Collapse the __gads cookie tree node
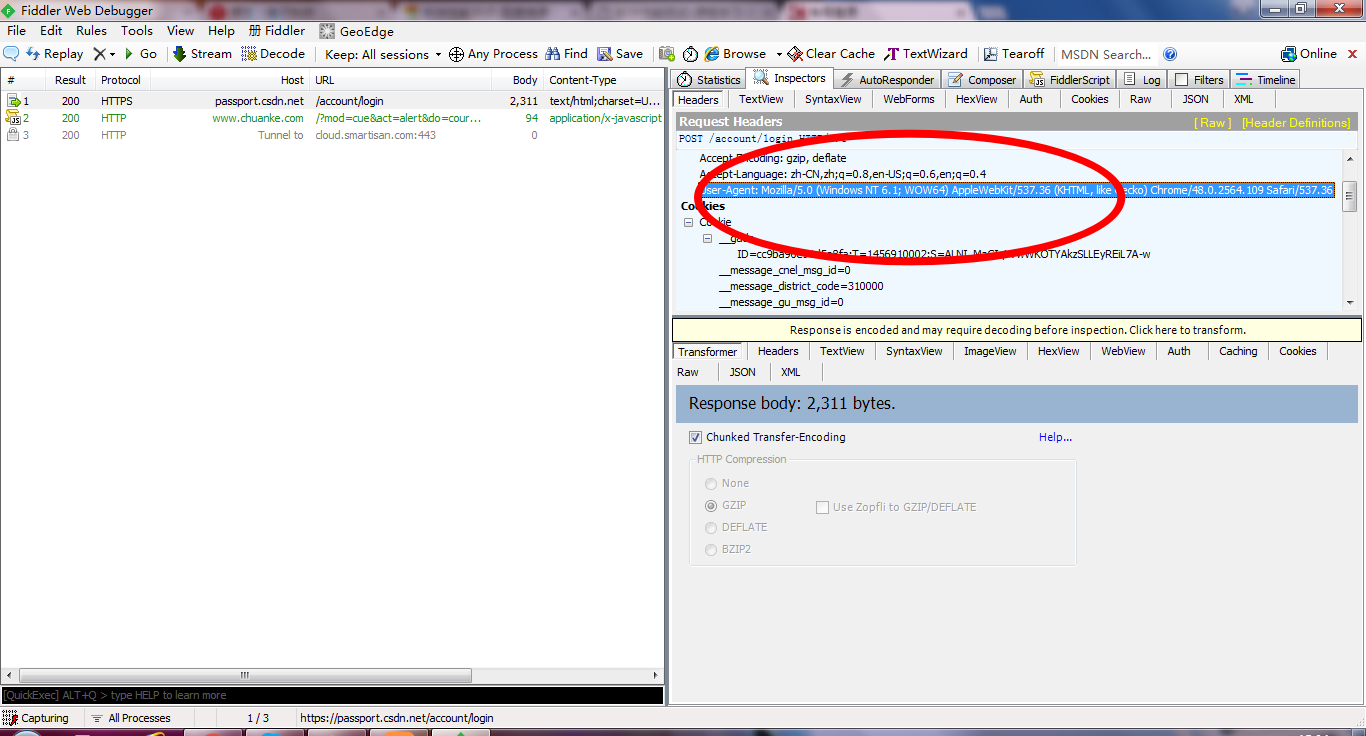 (x=707, y=238)
